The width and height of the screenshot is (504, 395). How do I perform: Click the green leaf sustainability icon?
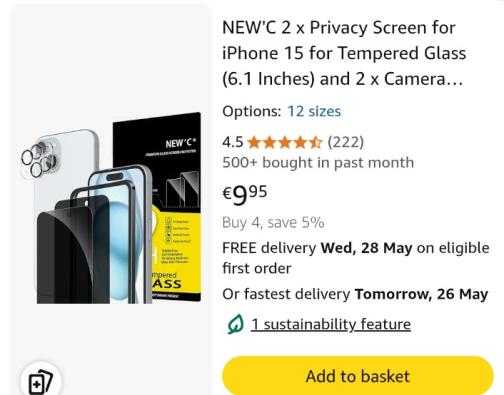[x=236, y=324]
